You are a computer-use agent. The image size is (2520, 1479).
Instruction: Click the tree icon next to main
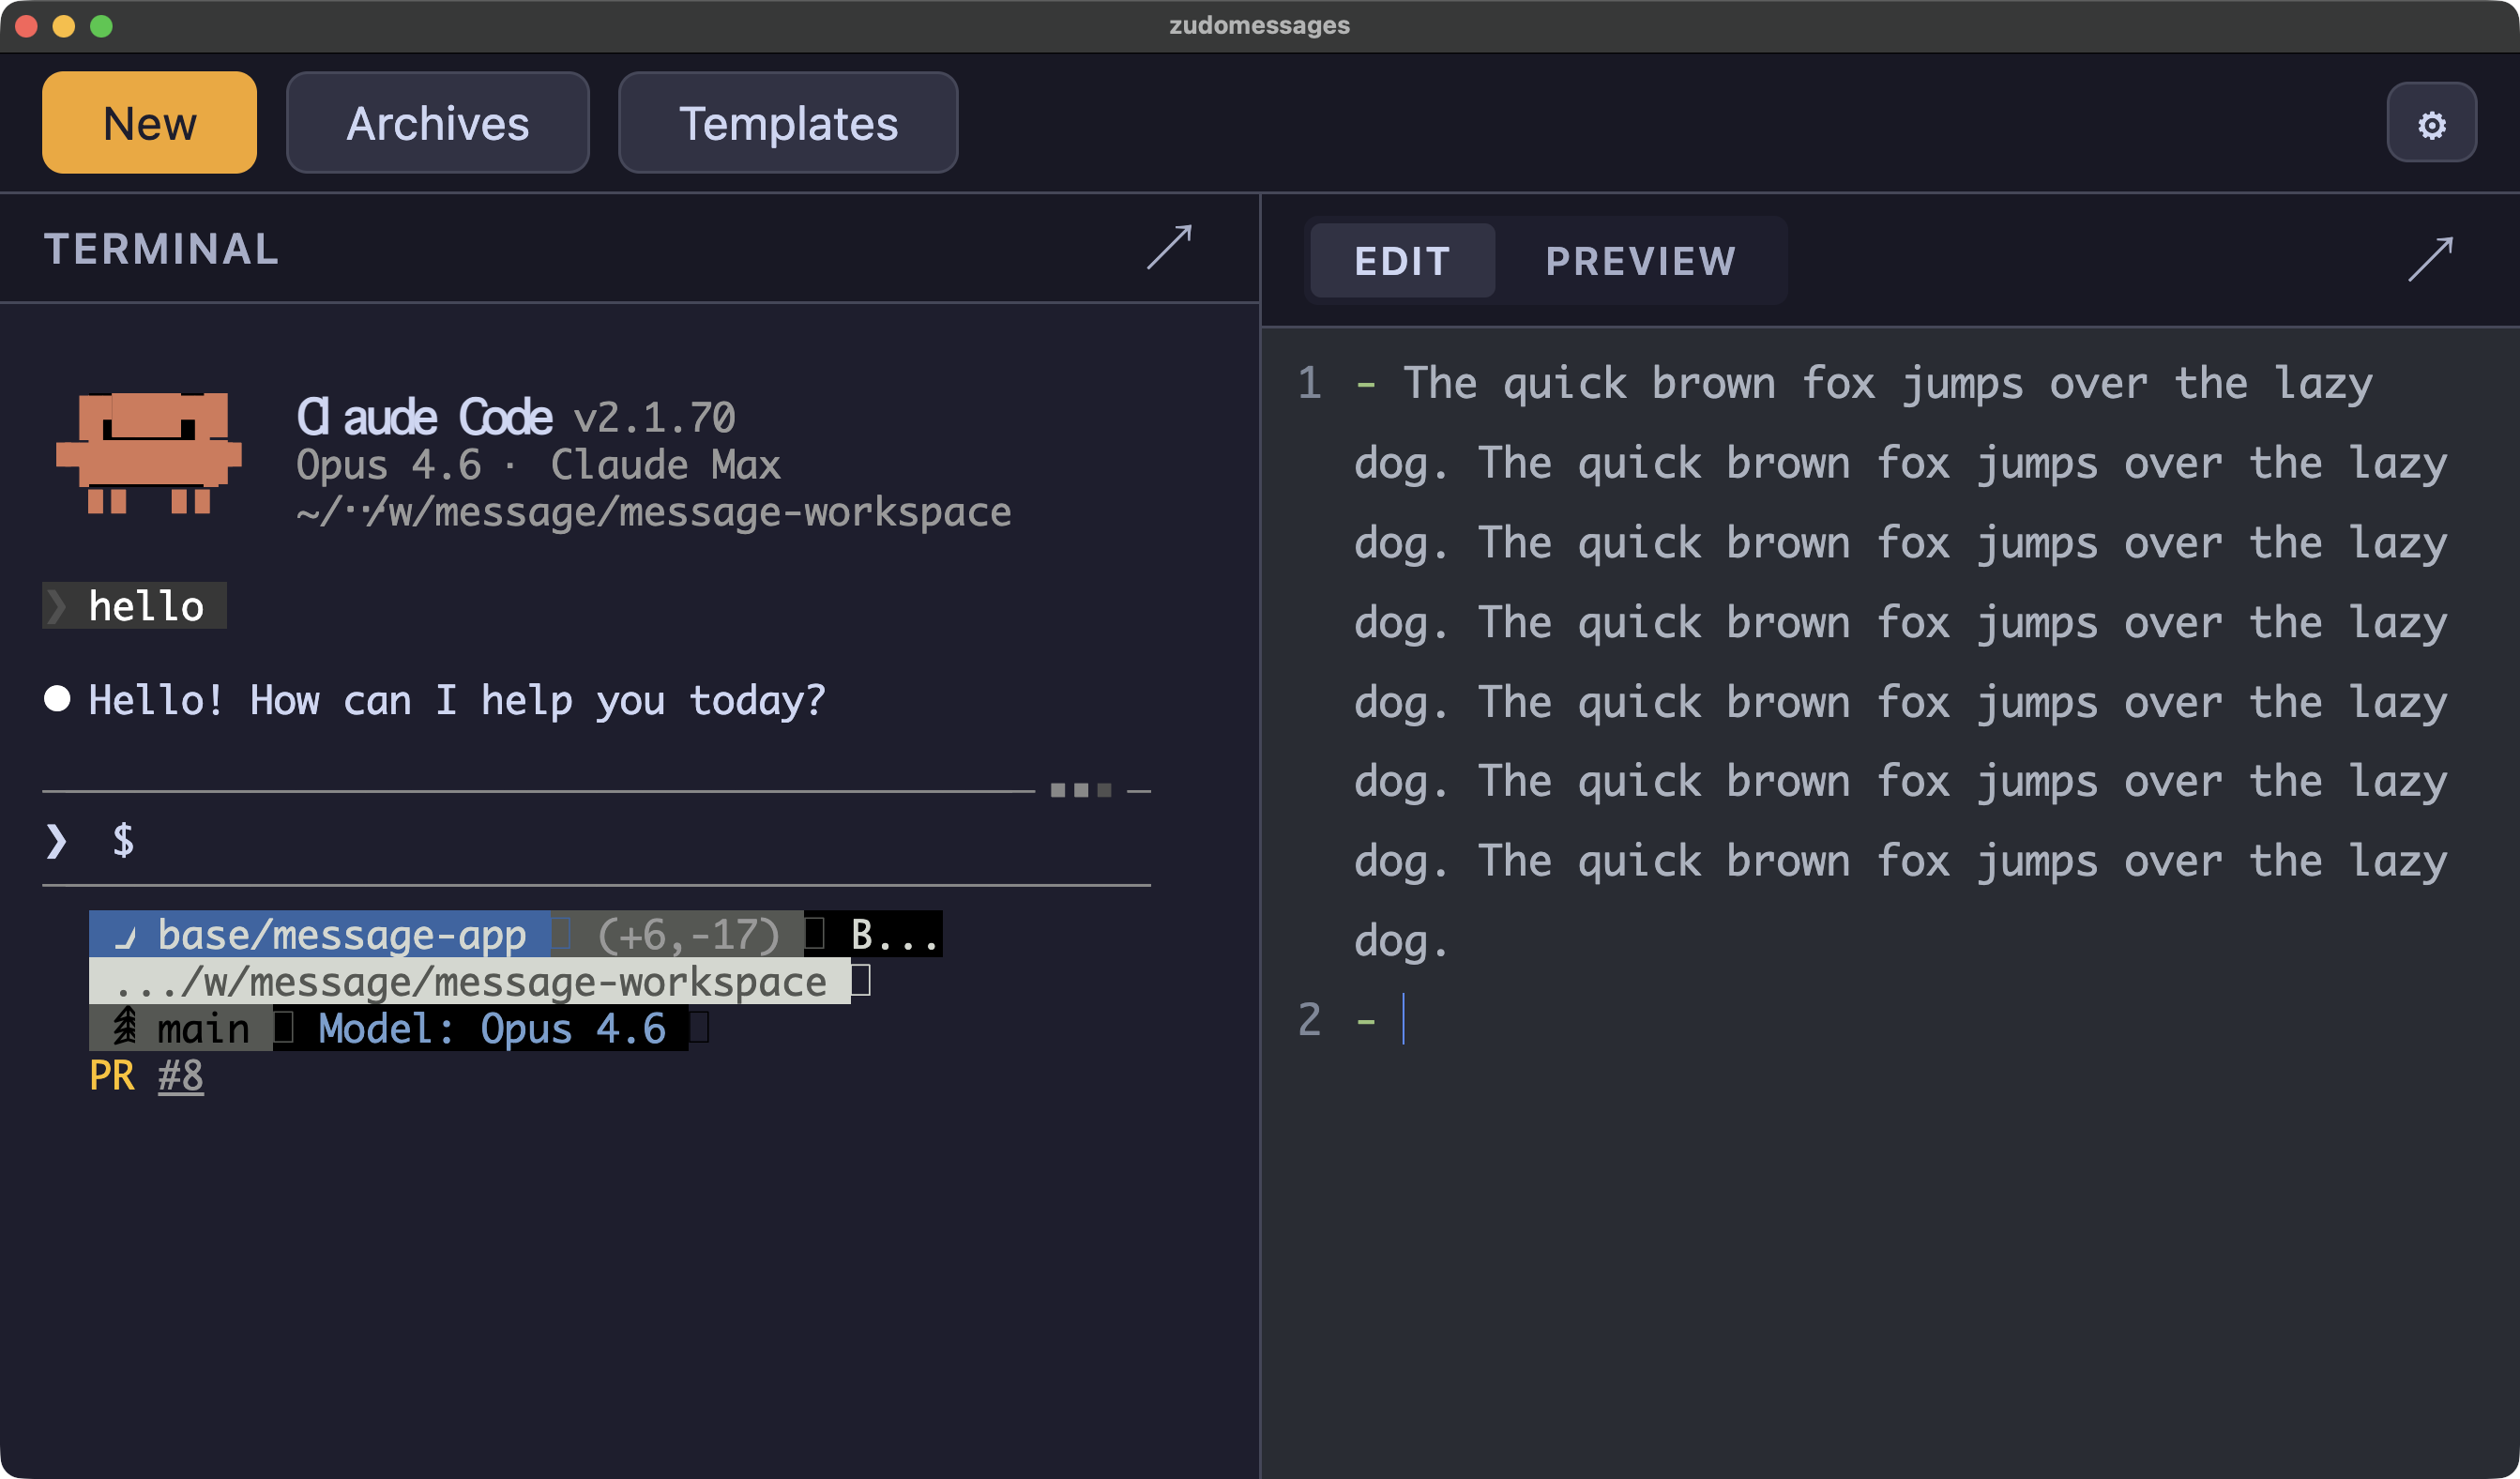[124, 1027]
